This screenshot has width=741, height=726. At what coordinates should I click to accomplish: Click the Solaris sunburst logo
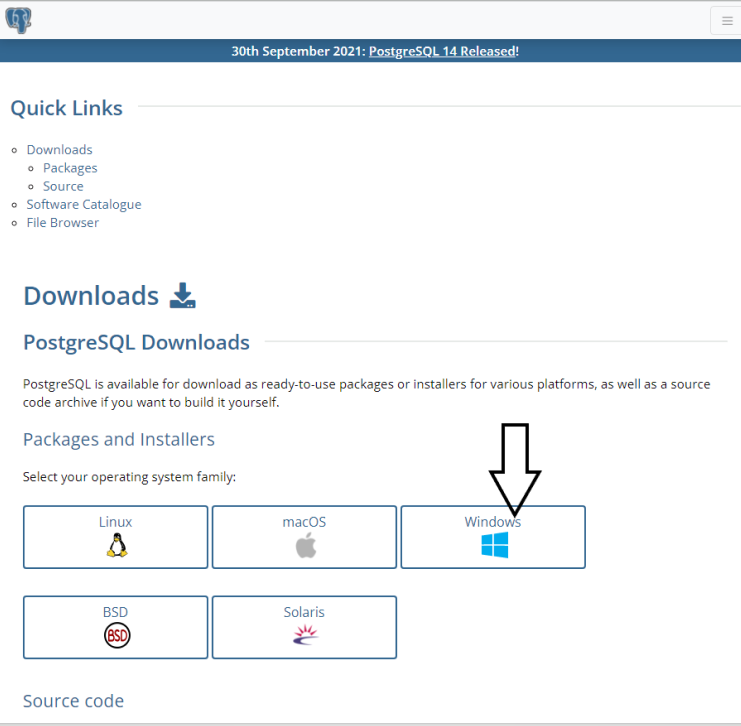[x=306, y=635]
